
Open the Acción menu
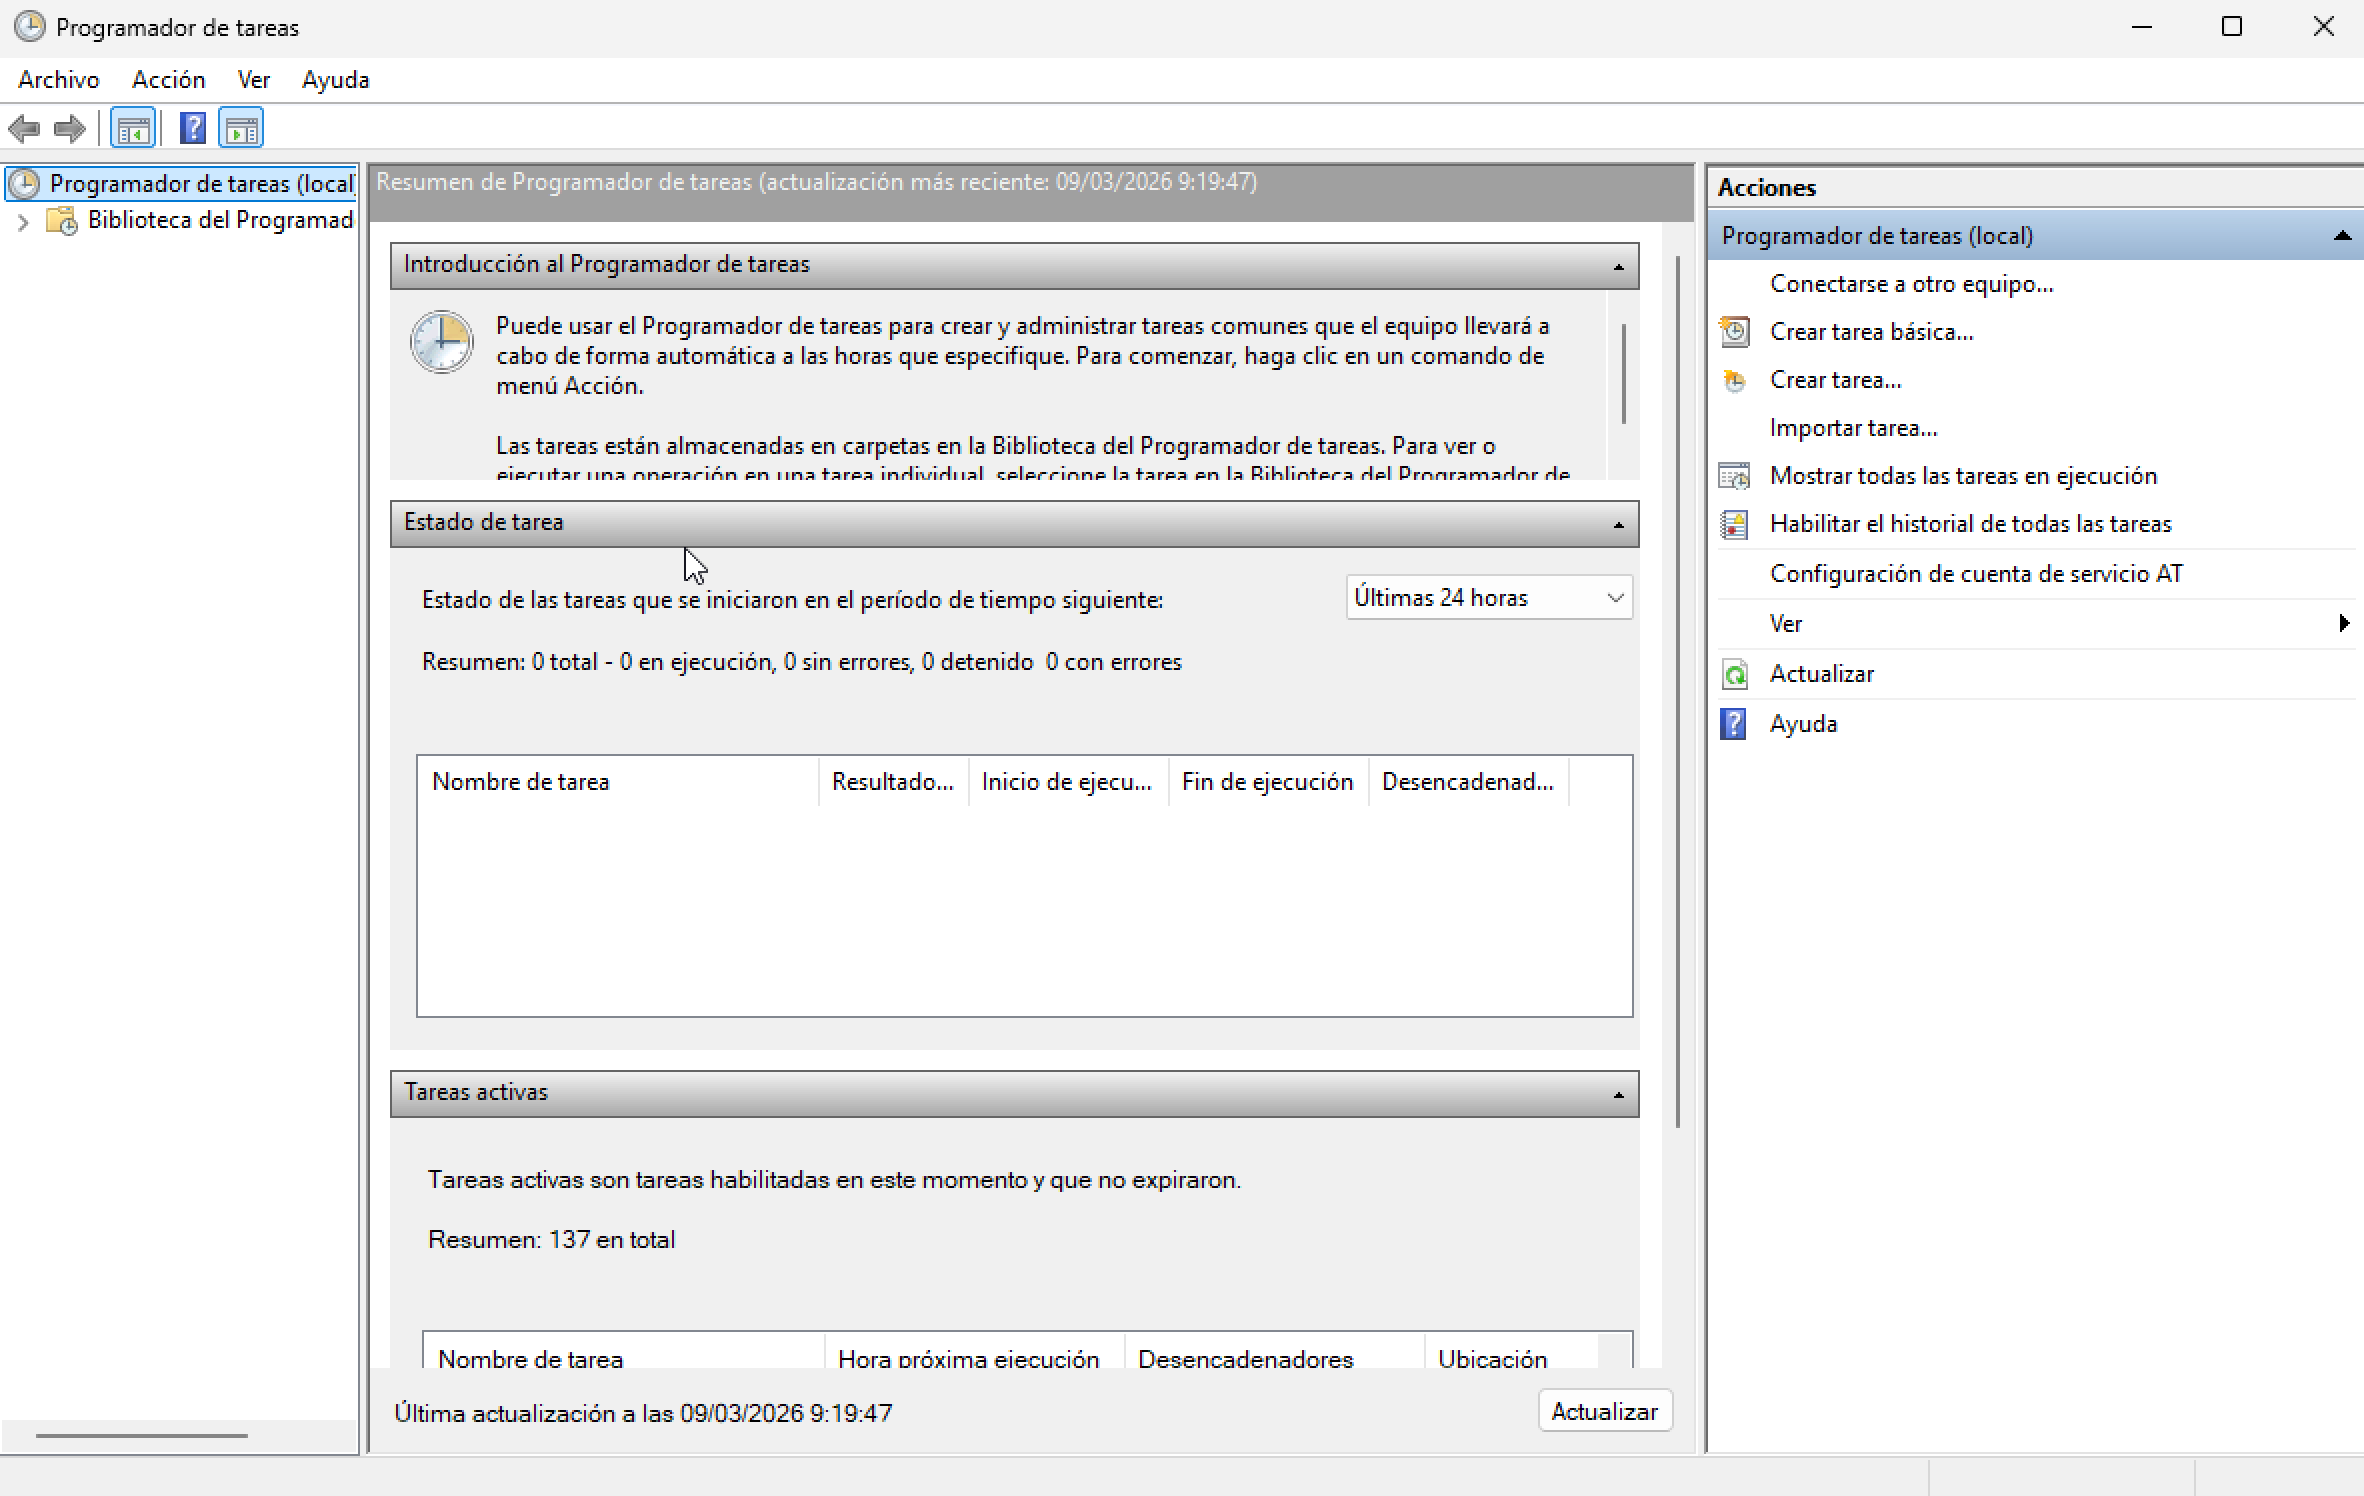[x=169, y=80]
